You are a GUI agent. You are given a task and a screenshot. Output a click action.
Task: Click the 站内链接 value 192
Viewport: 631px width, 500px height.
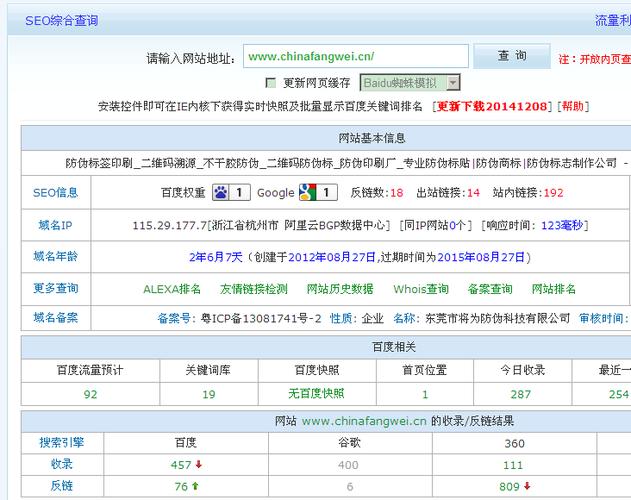point(554,193)
